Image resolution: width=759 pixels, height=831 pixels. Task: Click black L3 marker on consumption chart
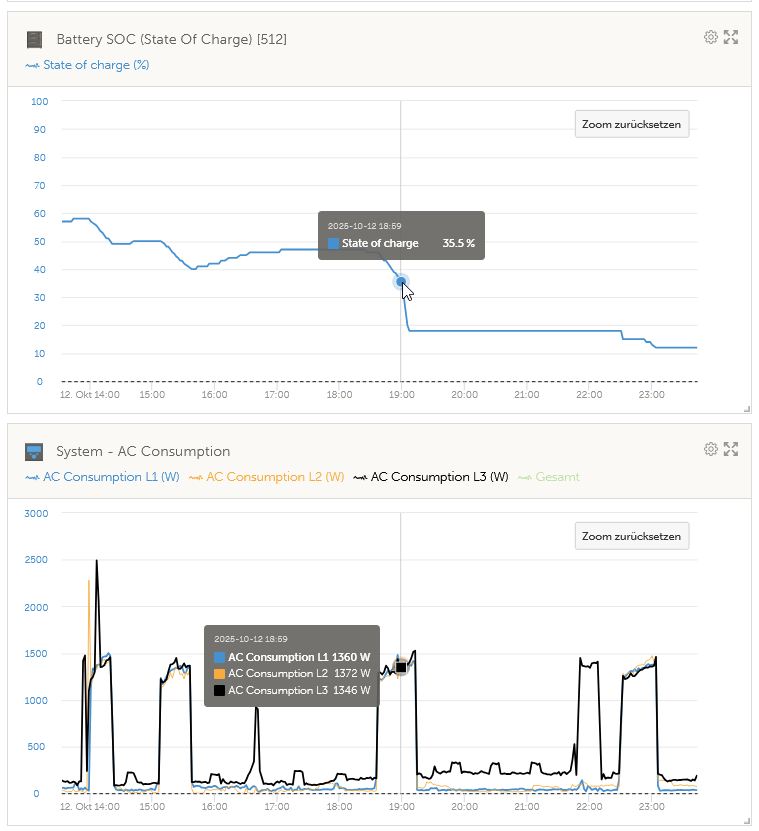tap(401, 667)
